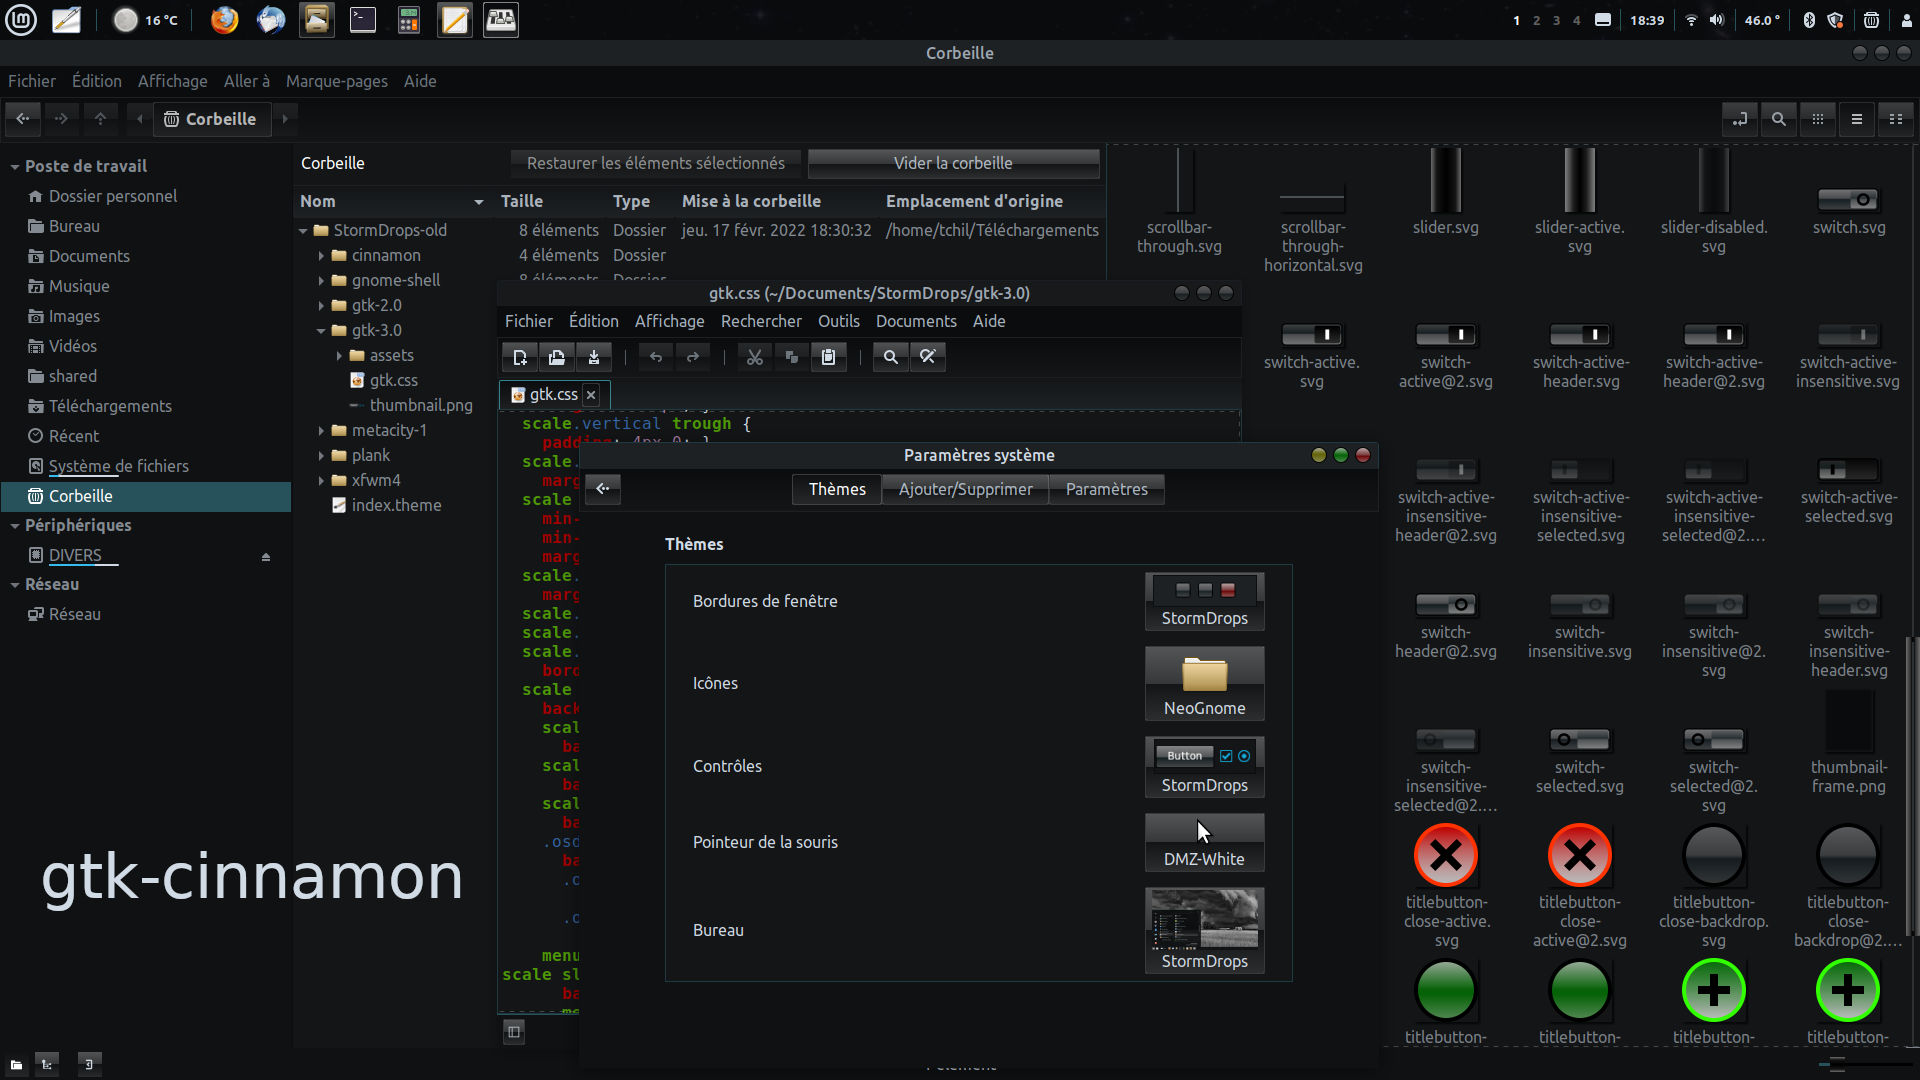1920x1080 pixels.
Task: Open Téléchargements in sidebar
Action: 110,406
